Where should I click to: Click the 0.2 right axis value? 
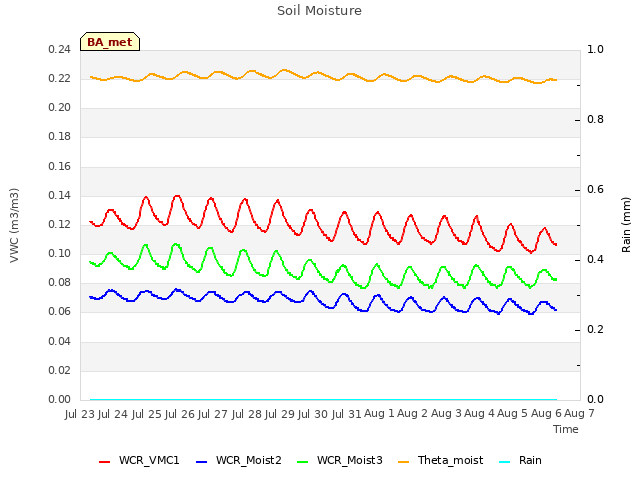(595, 329)
